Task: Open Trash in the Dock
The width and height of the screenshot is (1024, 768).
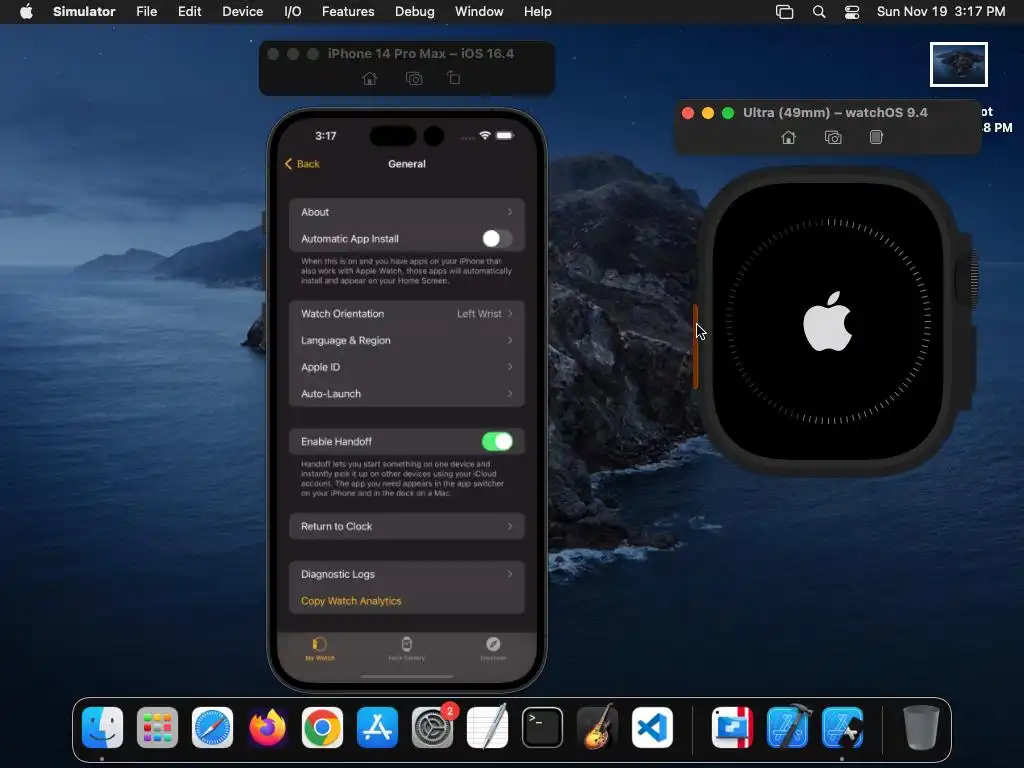Action: pos(921,727)
